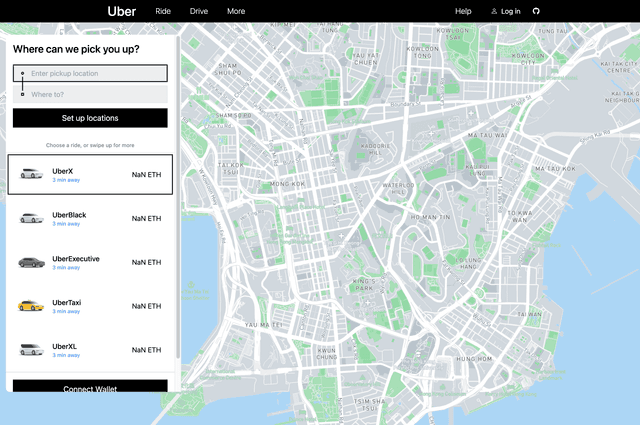Click UberTaxi NaN ETH price
The width and height of the screenshot is (640, 425).
147,306
